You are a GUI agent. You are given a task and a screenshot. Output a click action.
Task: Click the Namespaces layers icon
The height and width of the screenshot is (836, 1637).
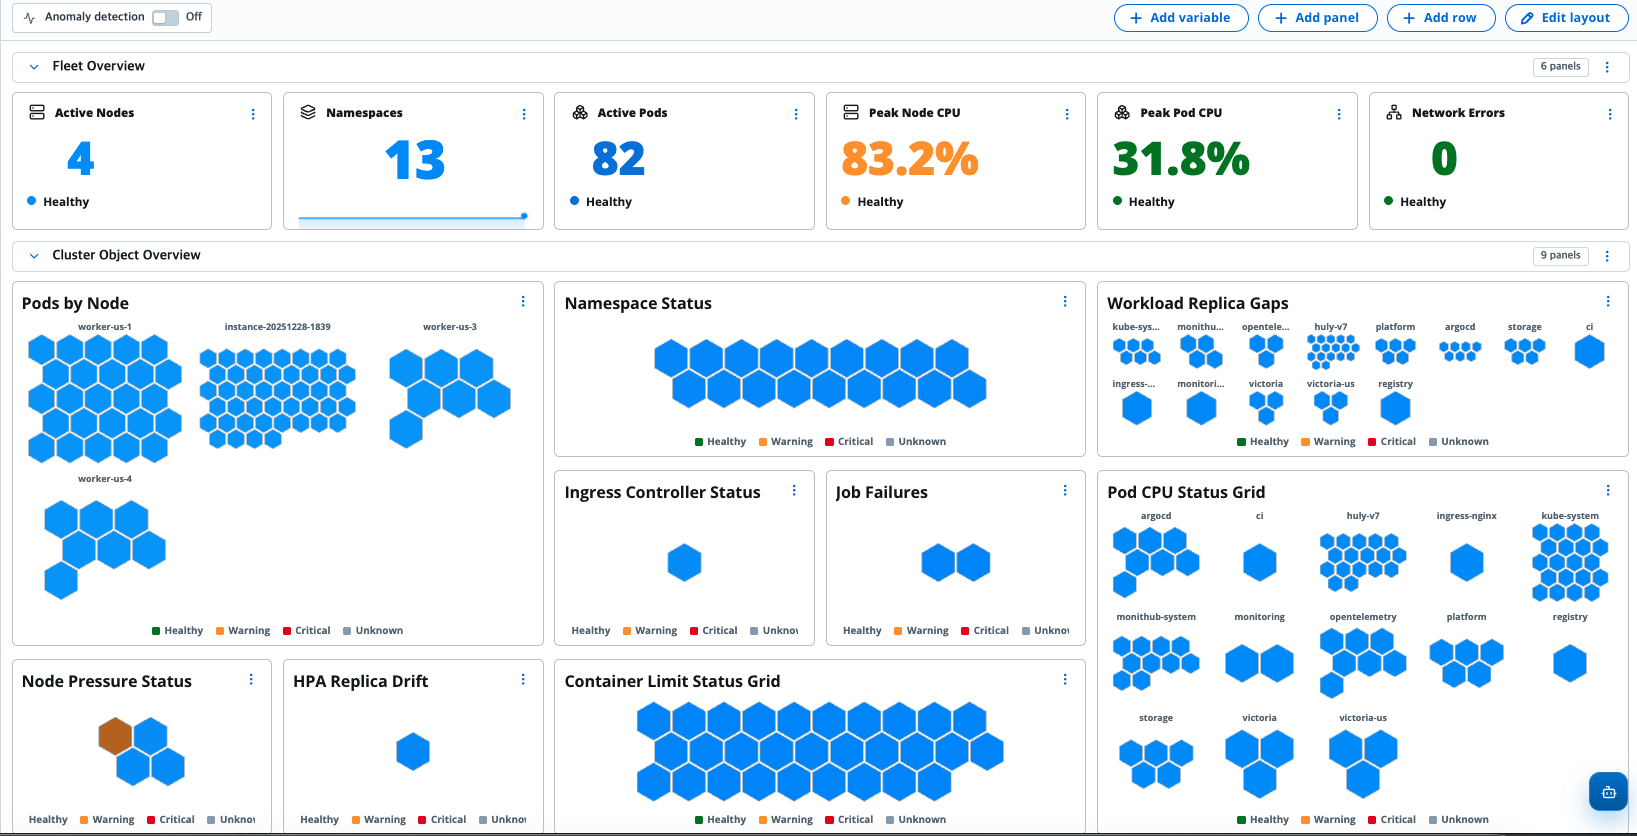click(x=308, y=112)
